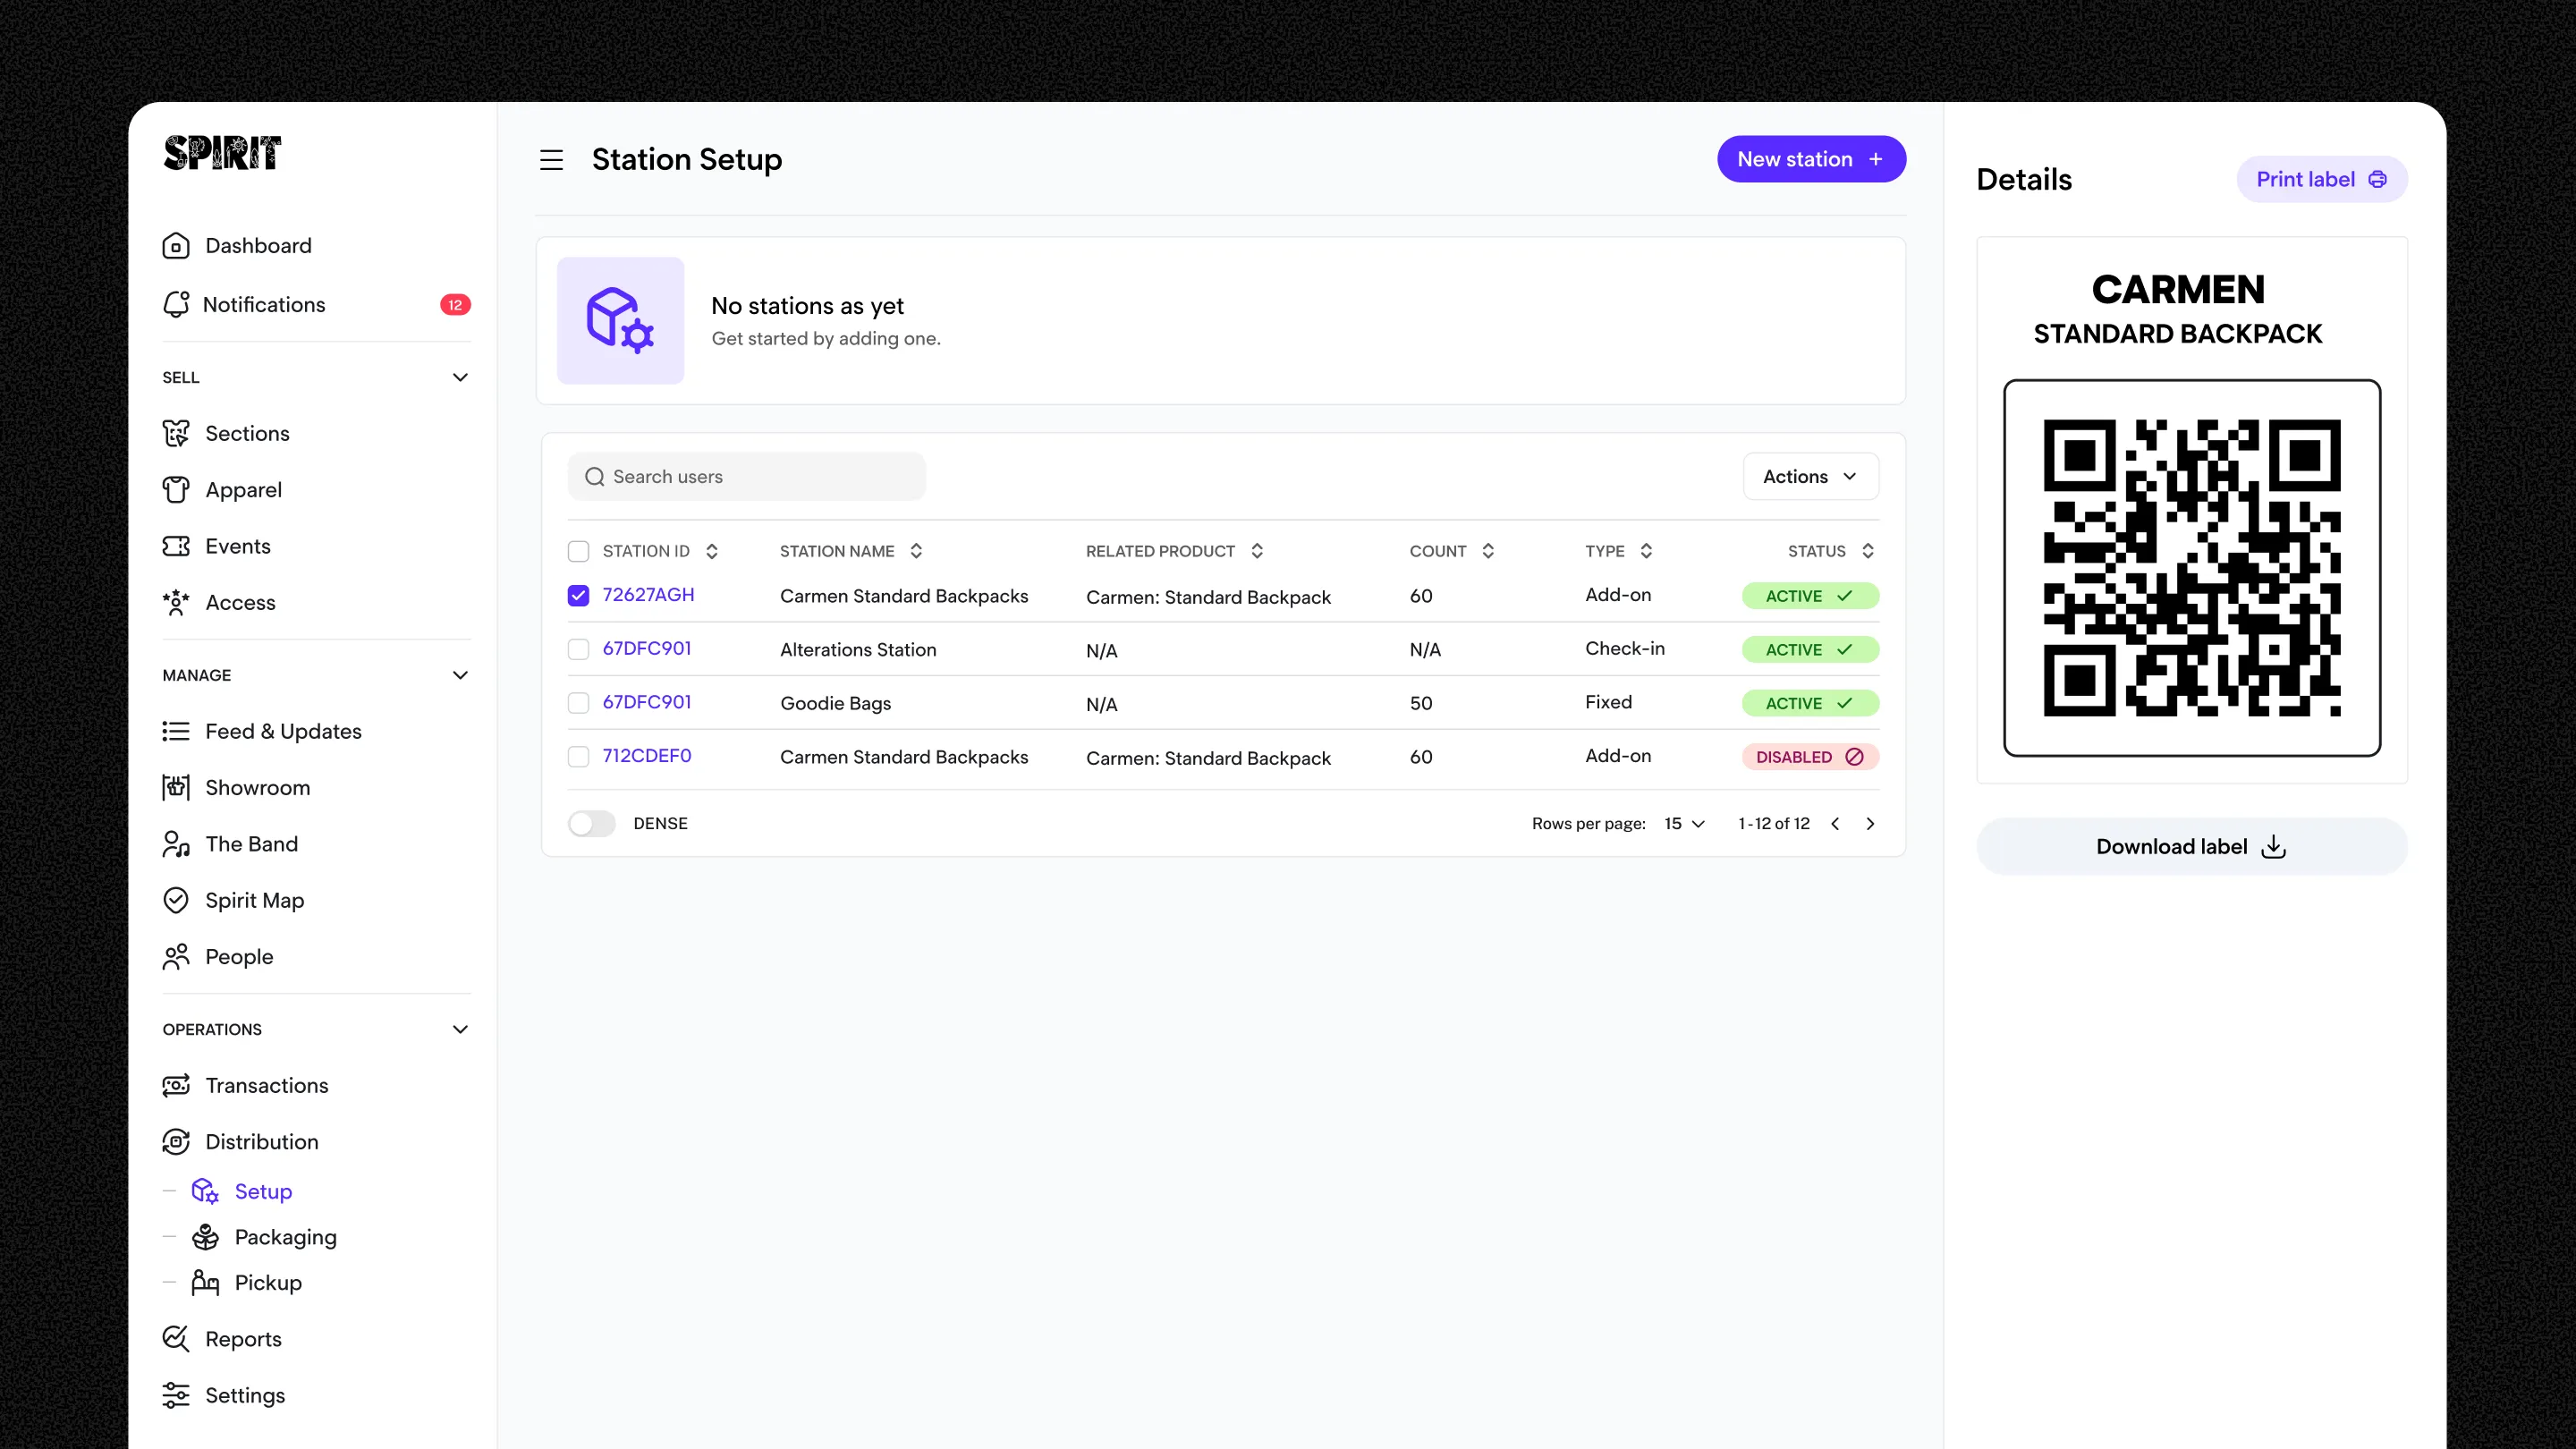Click the Showroom icon in sidebar

pos(176,788)
